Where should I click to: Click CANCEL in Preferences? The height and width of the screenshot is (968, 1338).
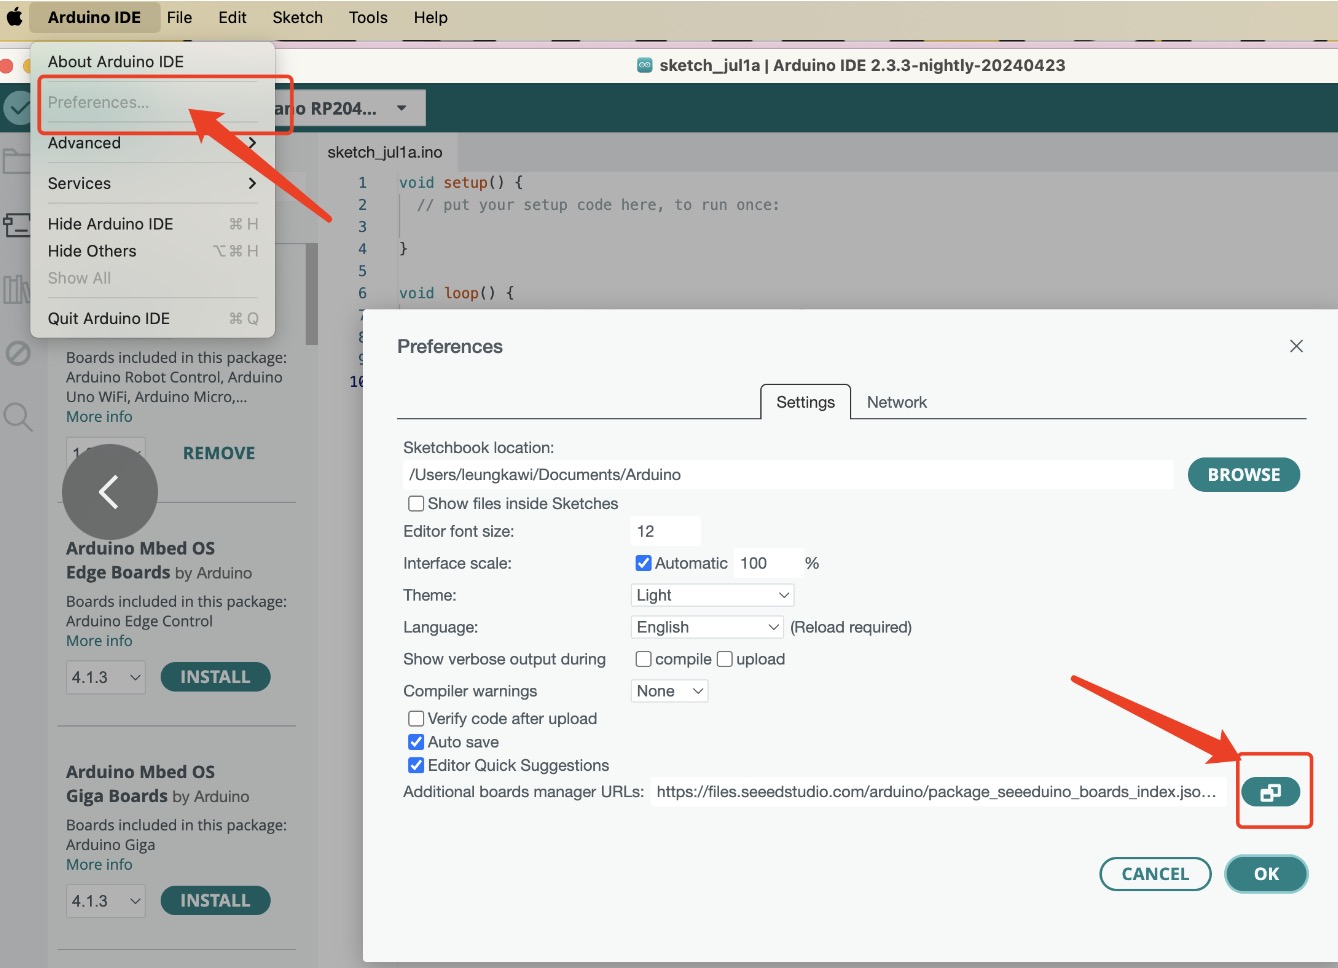pyautogui.click(x=1155, y=874)
